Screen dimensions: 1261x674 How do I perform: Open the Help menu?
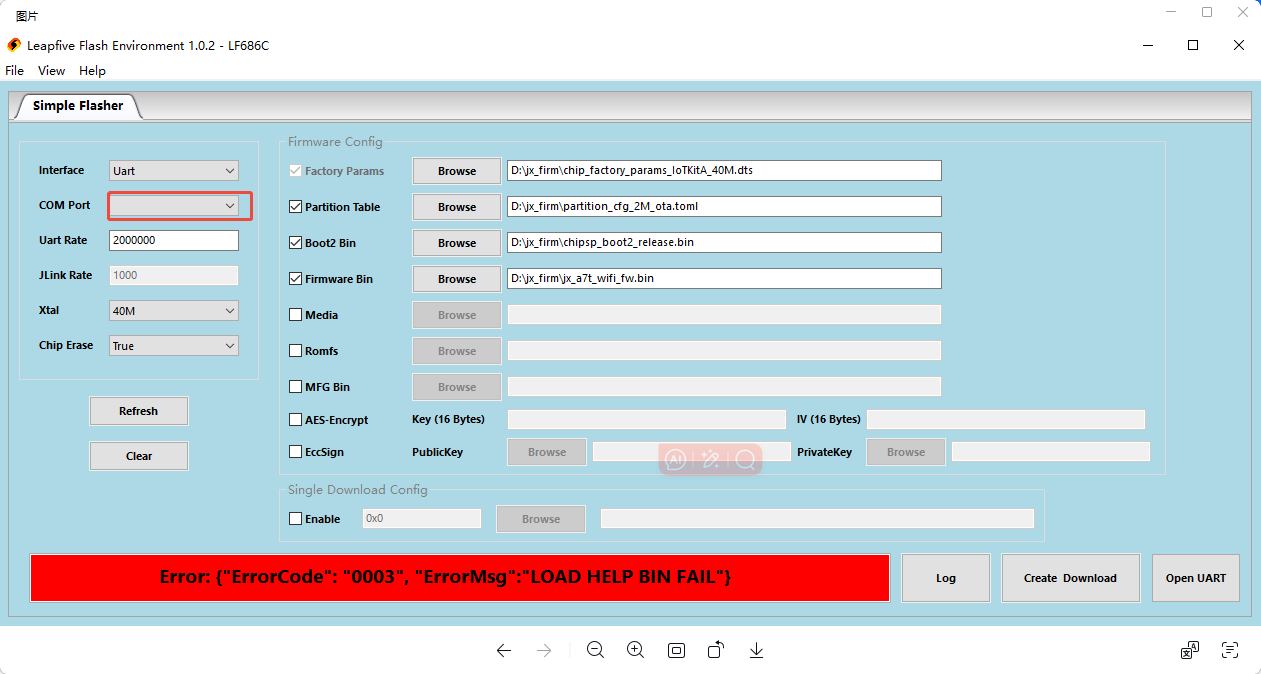tap(92, 71)
